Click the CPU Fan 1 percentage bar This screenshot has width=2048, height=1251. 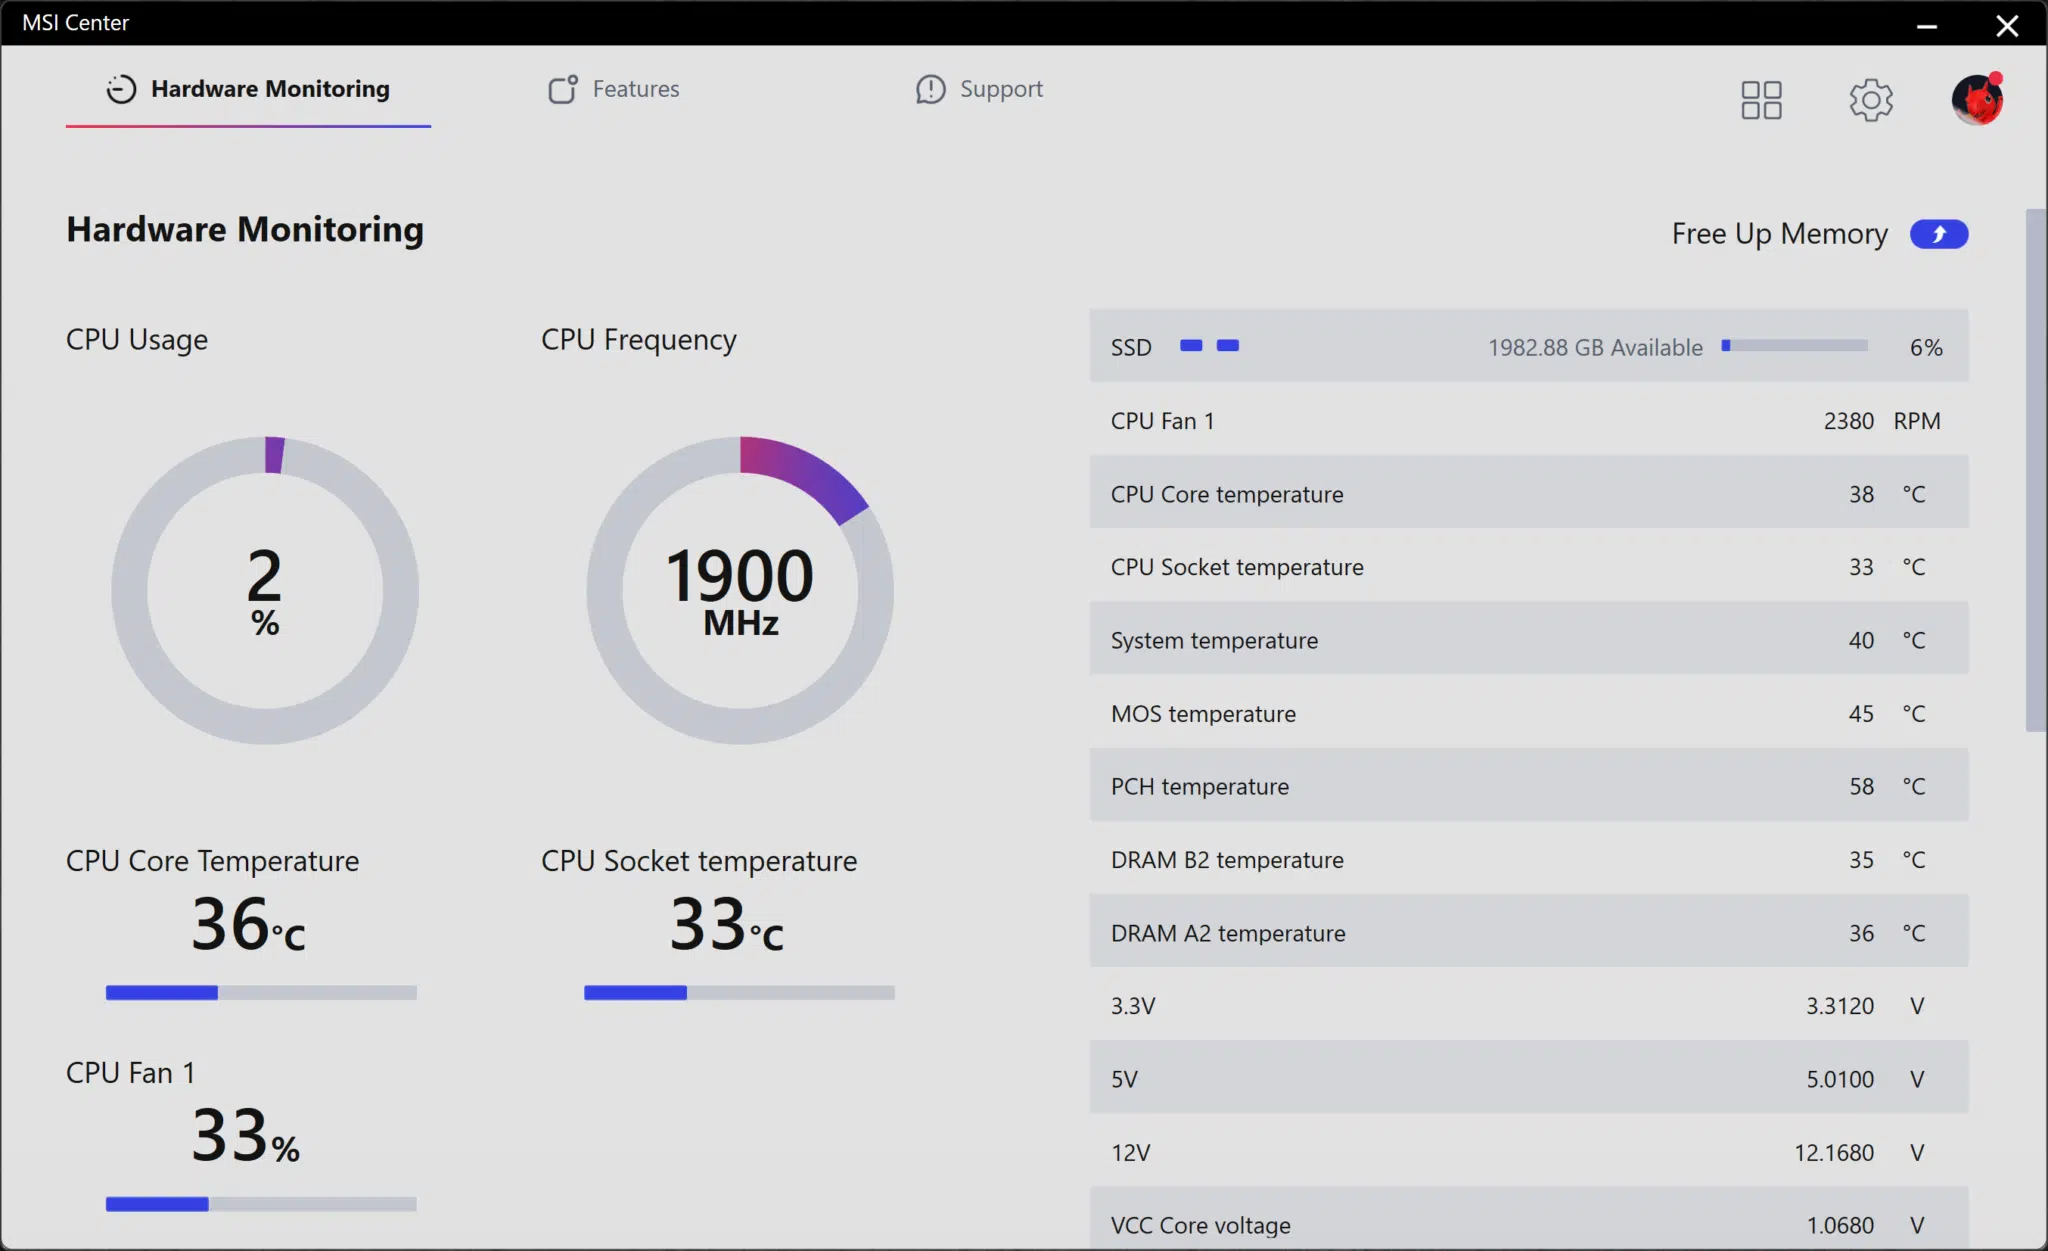click(261, 1205)
